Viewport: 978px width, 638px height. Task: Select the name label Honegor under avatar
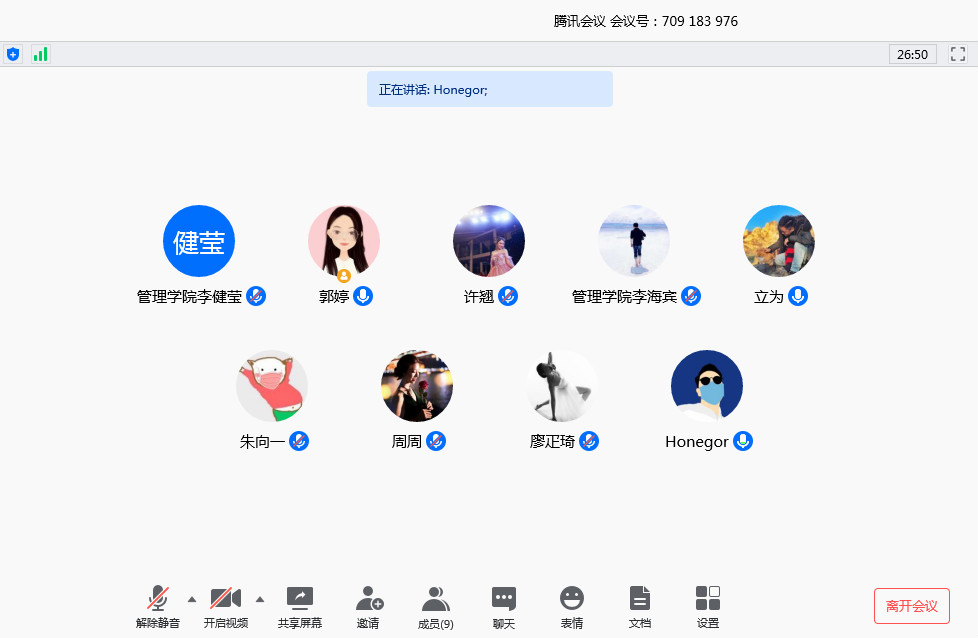click(x=697, y=442)
